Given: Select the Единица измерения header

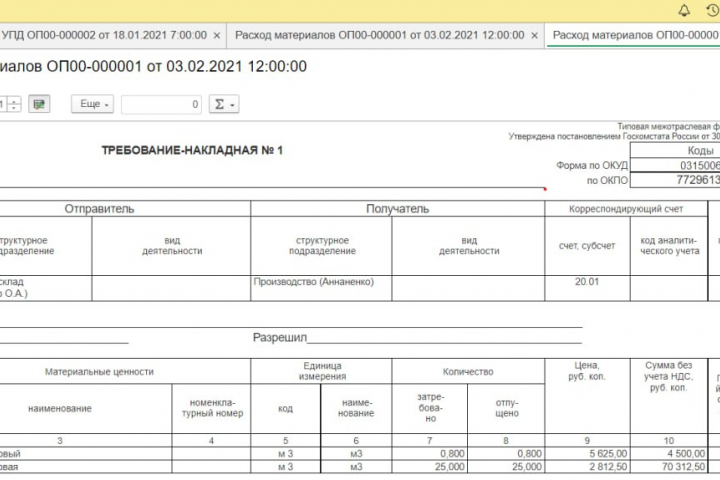Looking at the screenshot, I should point(322,371).
